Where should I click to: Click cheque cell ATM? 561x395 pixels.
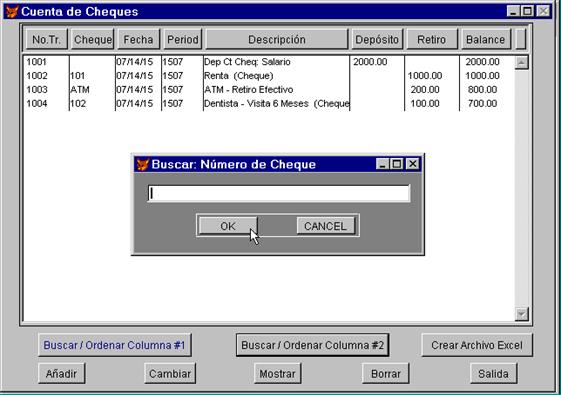tap(80, 90)
